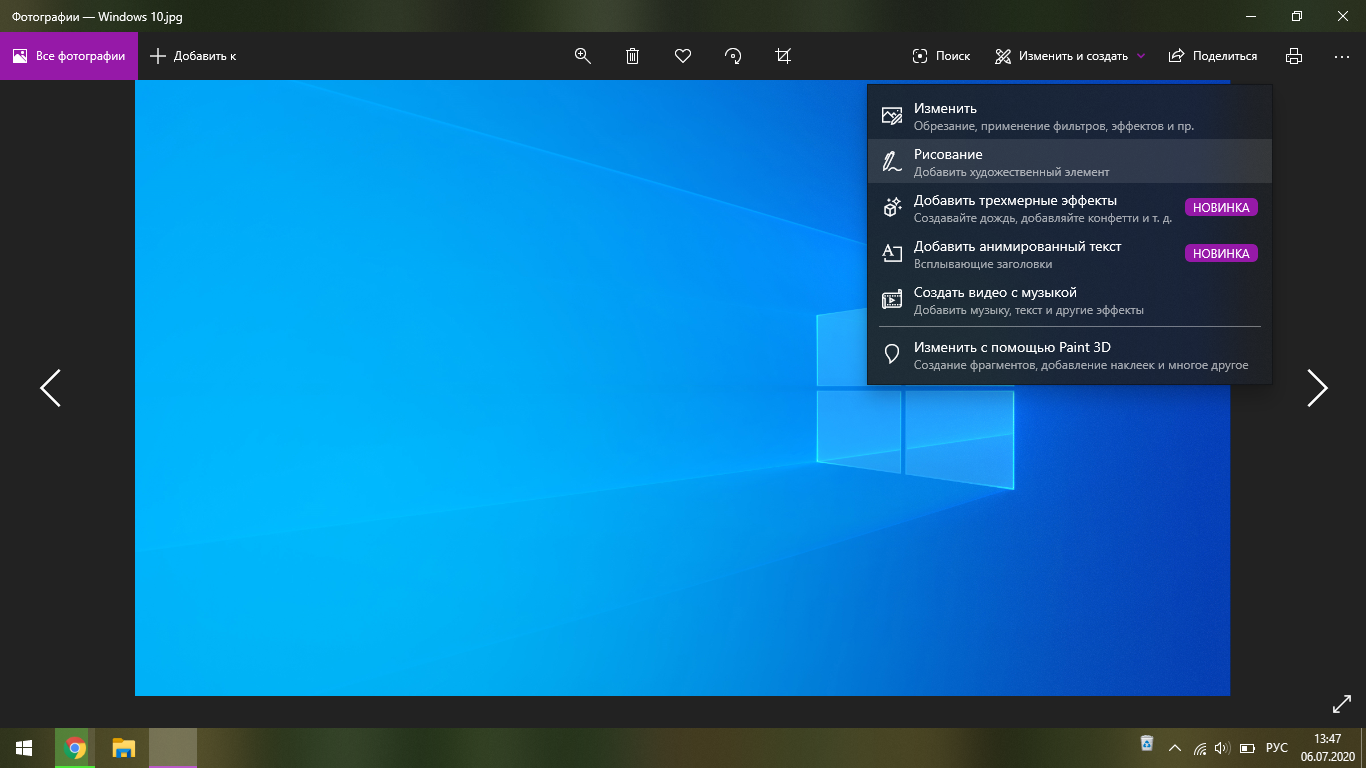Click the НОВИНКА badge beside анимированный текст
This screenshot has width=1366, height=768.
(x=1221, y=254)
